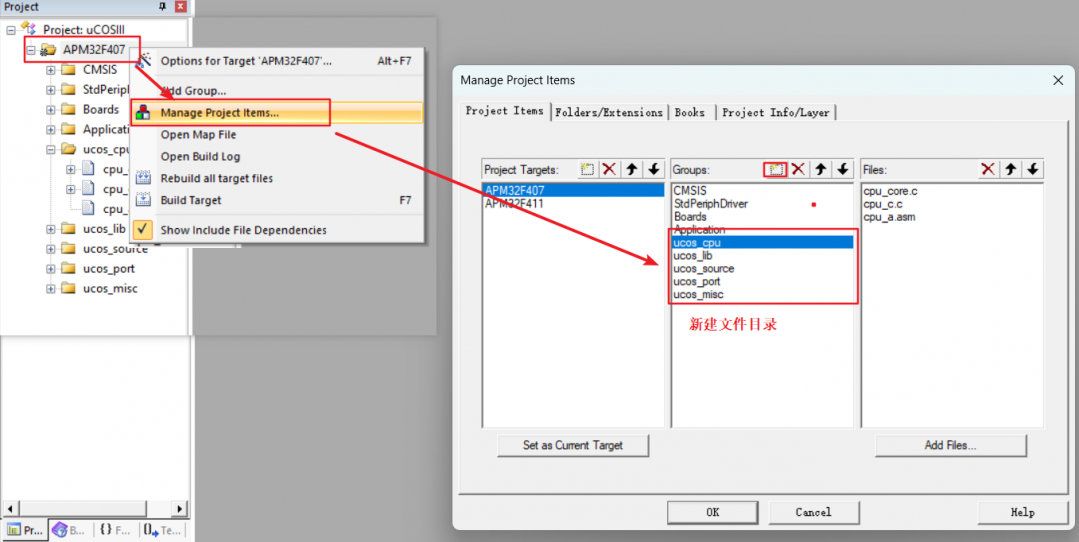Select Open Map File
Image resolution: width=1079 pixels, height=542 pixels.
[x=277, y=135]
